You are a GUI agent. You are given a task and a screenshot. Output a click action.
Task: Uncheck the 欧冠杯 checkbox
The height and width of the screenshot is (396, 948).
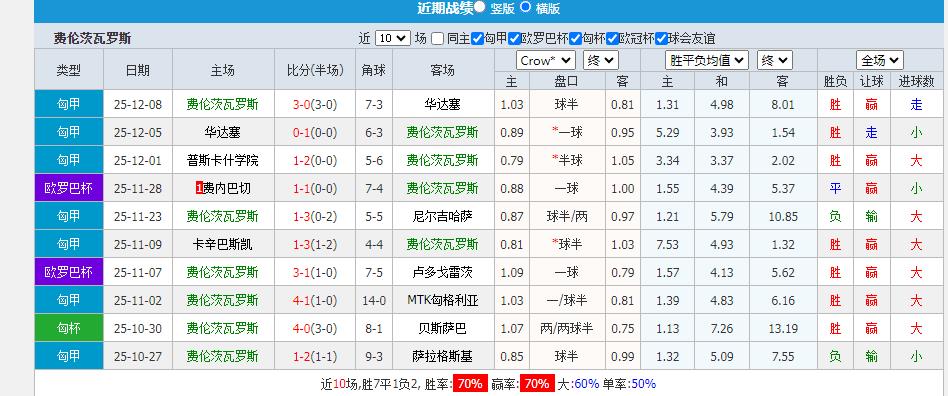(612, 39)
